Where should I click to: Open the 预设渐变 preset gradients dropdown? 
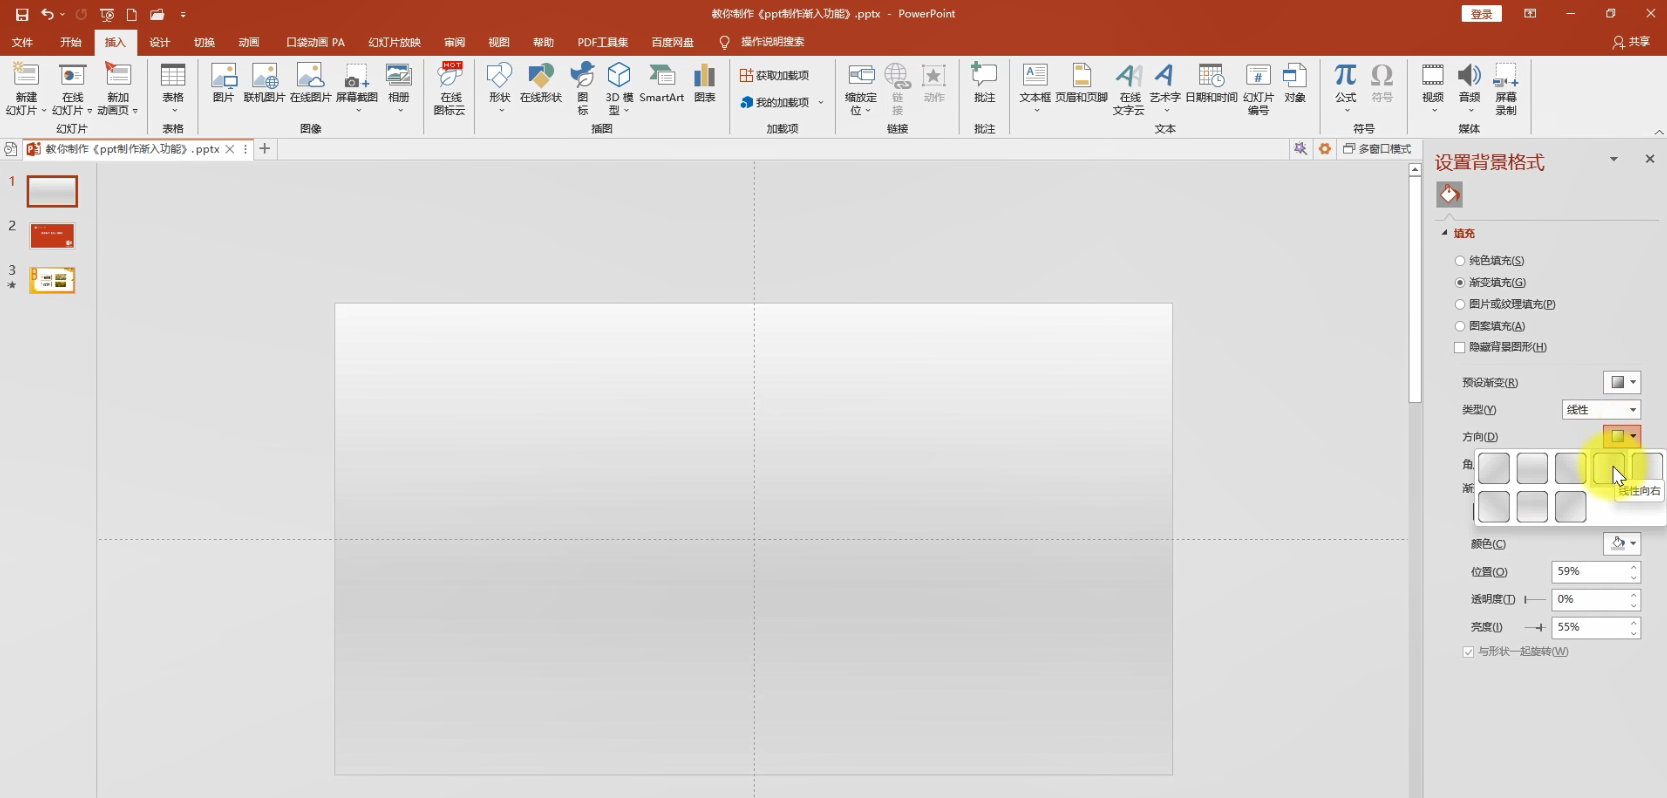coord(1622,382)
